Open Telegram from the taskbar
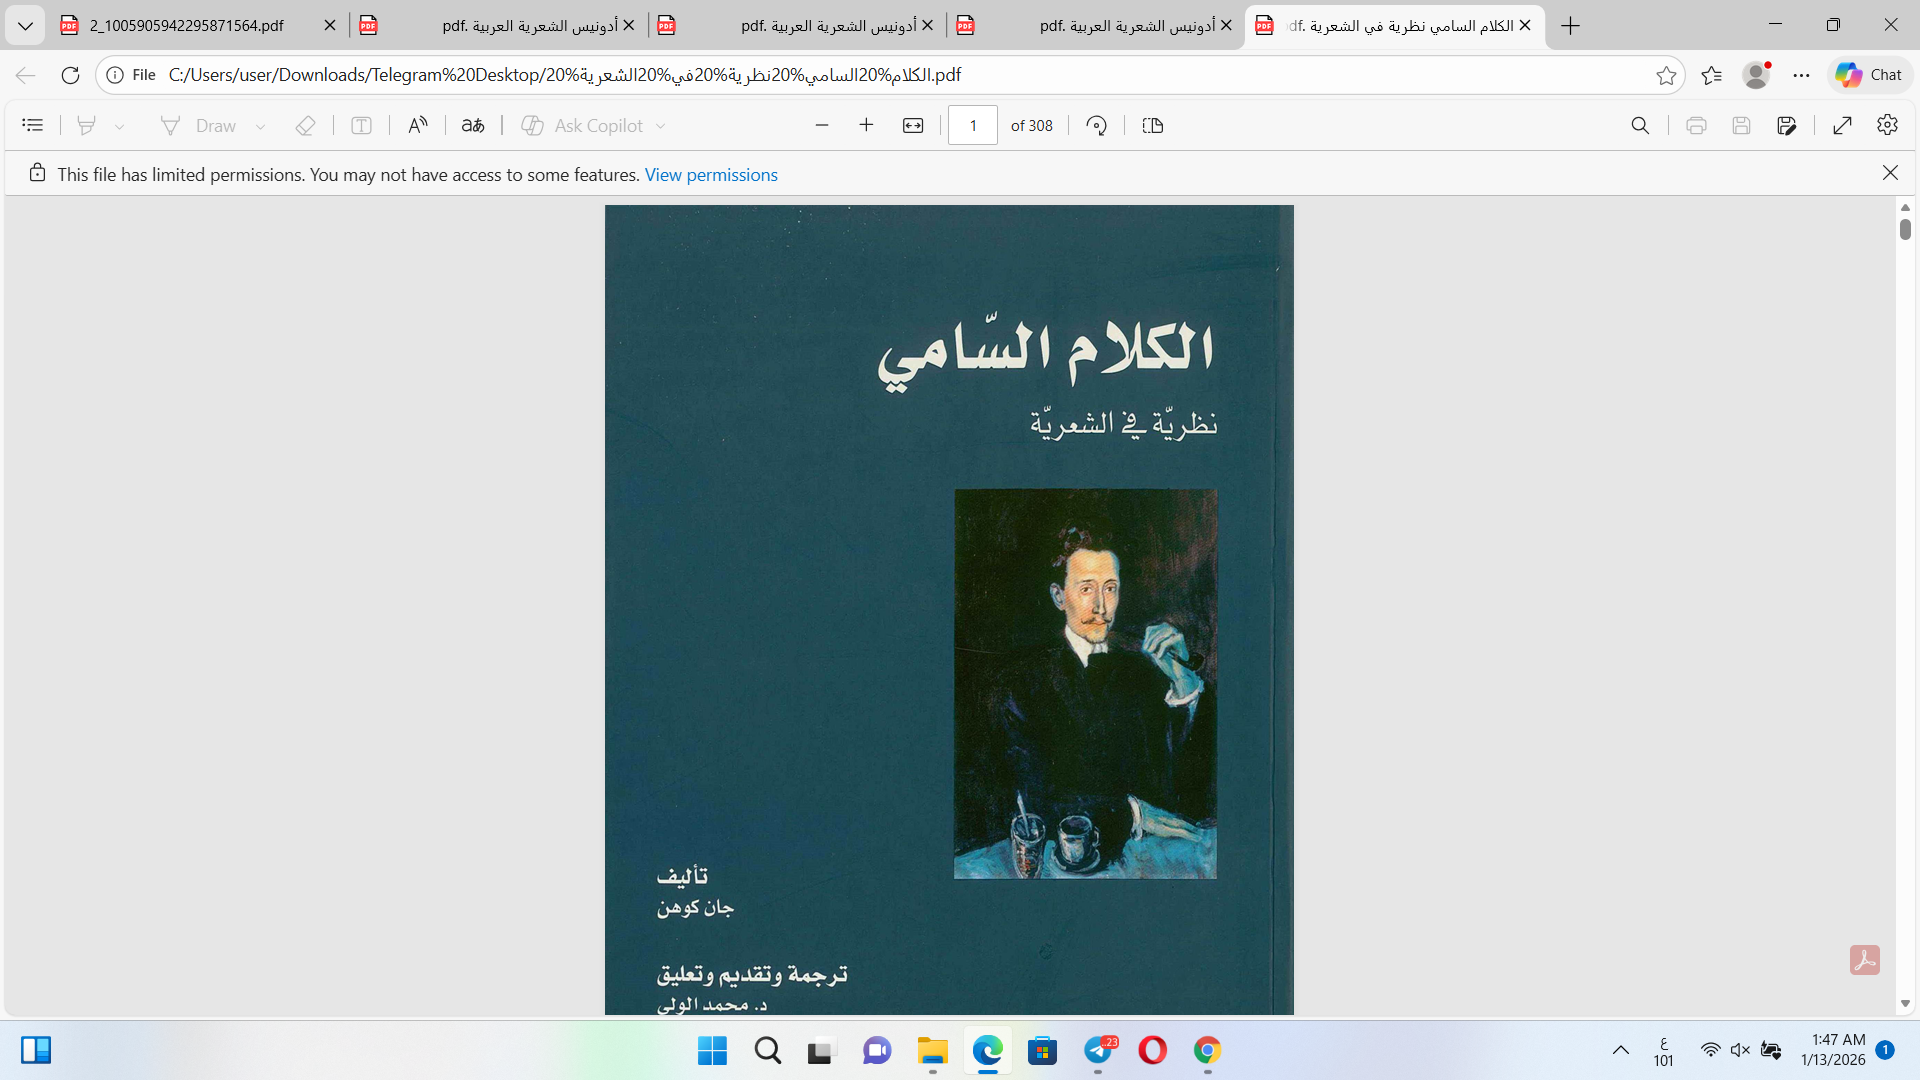Viewport: 1920px width, 1080px height. point(1098,1050)
